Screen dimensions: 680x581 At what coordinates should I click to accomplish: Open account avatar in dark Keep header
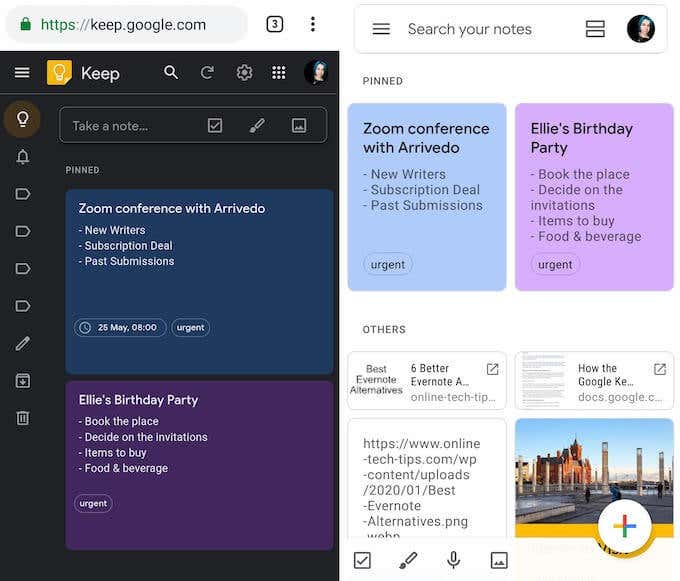(316, 72)
